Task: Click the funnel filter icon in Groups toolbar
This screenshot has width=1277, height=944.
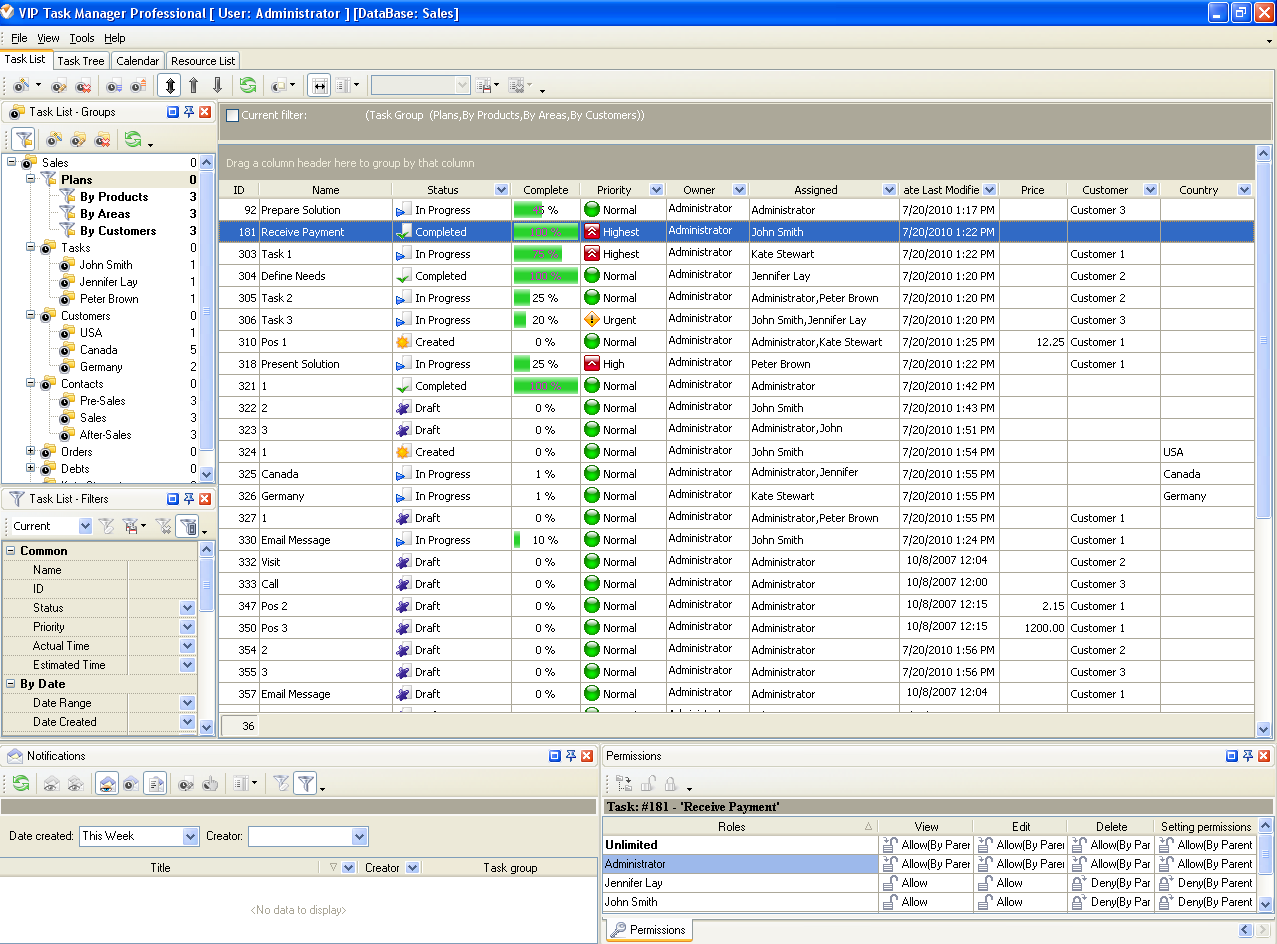Action: click(24, 139)
